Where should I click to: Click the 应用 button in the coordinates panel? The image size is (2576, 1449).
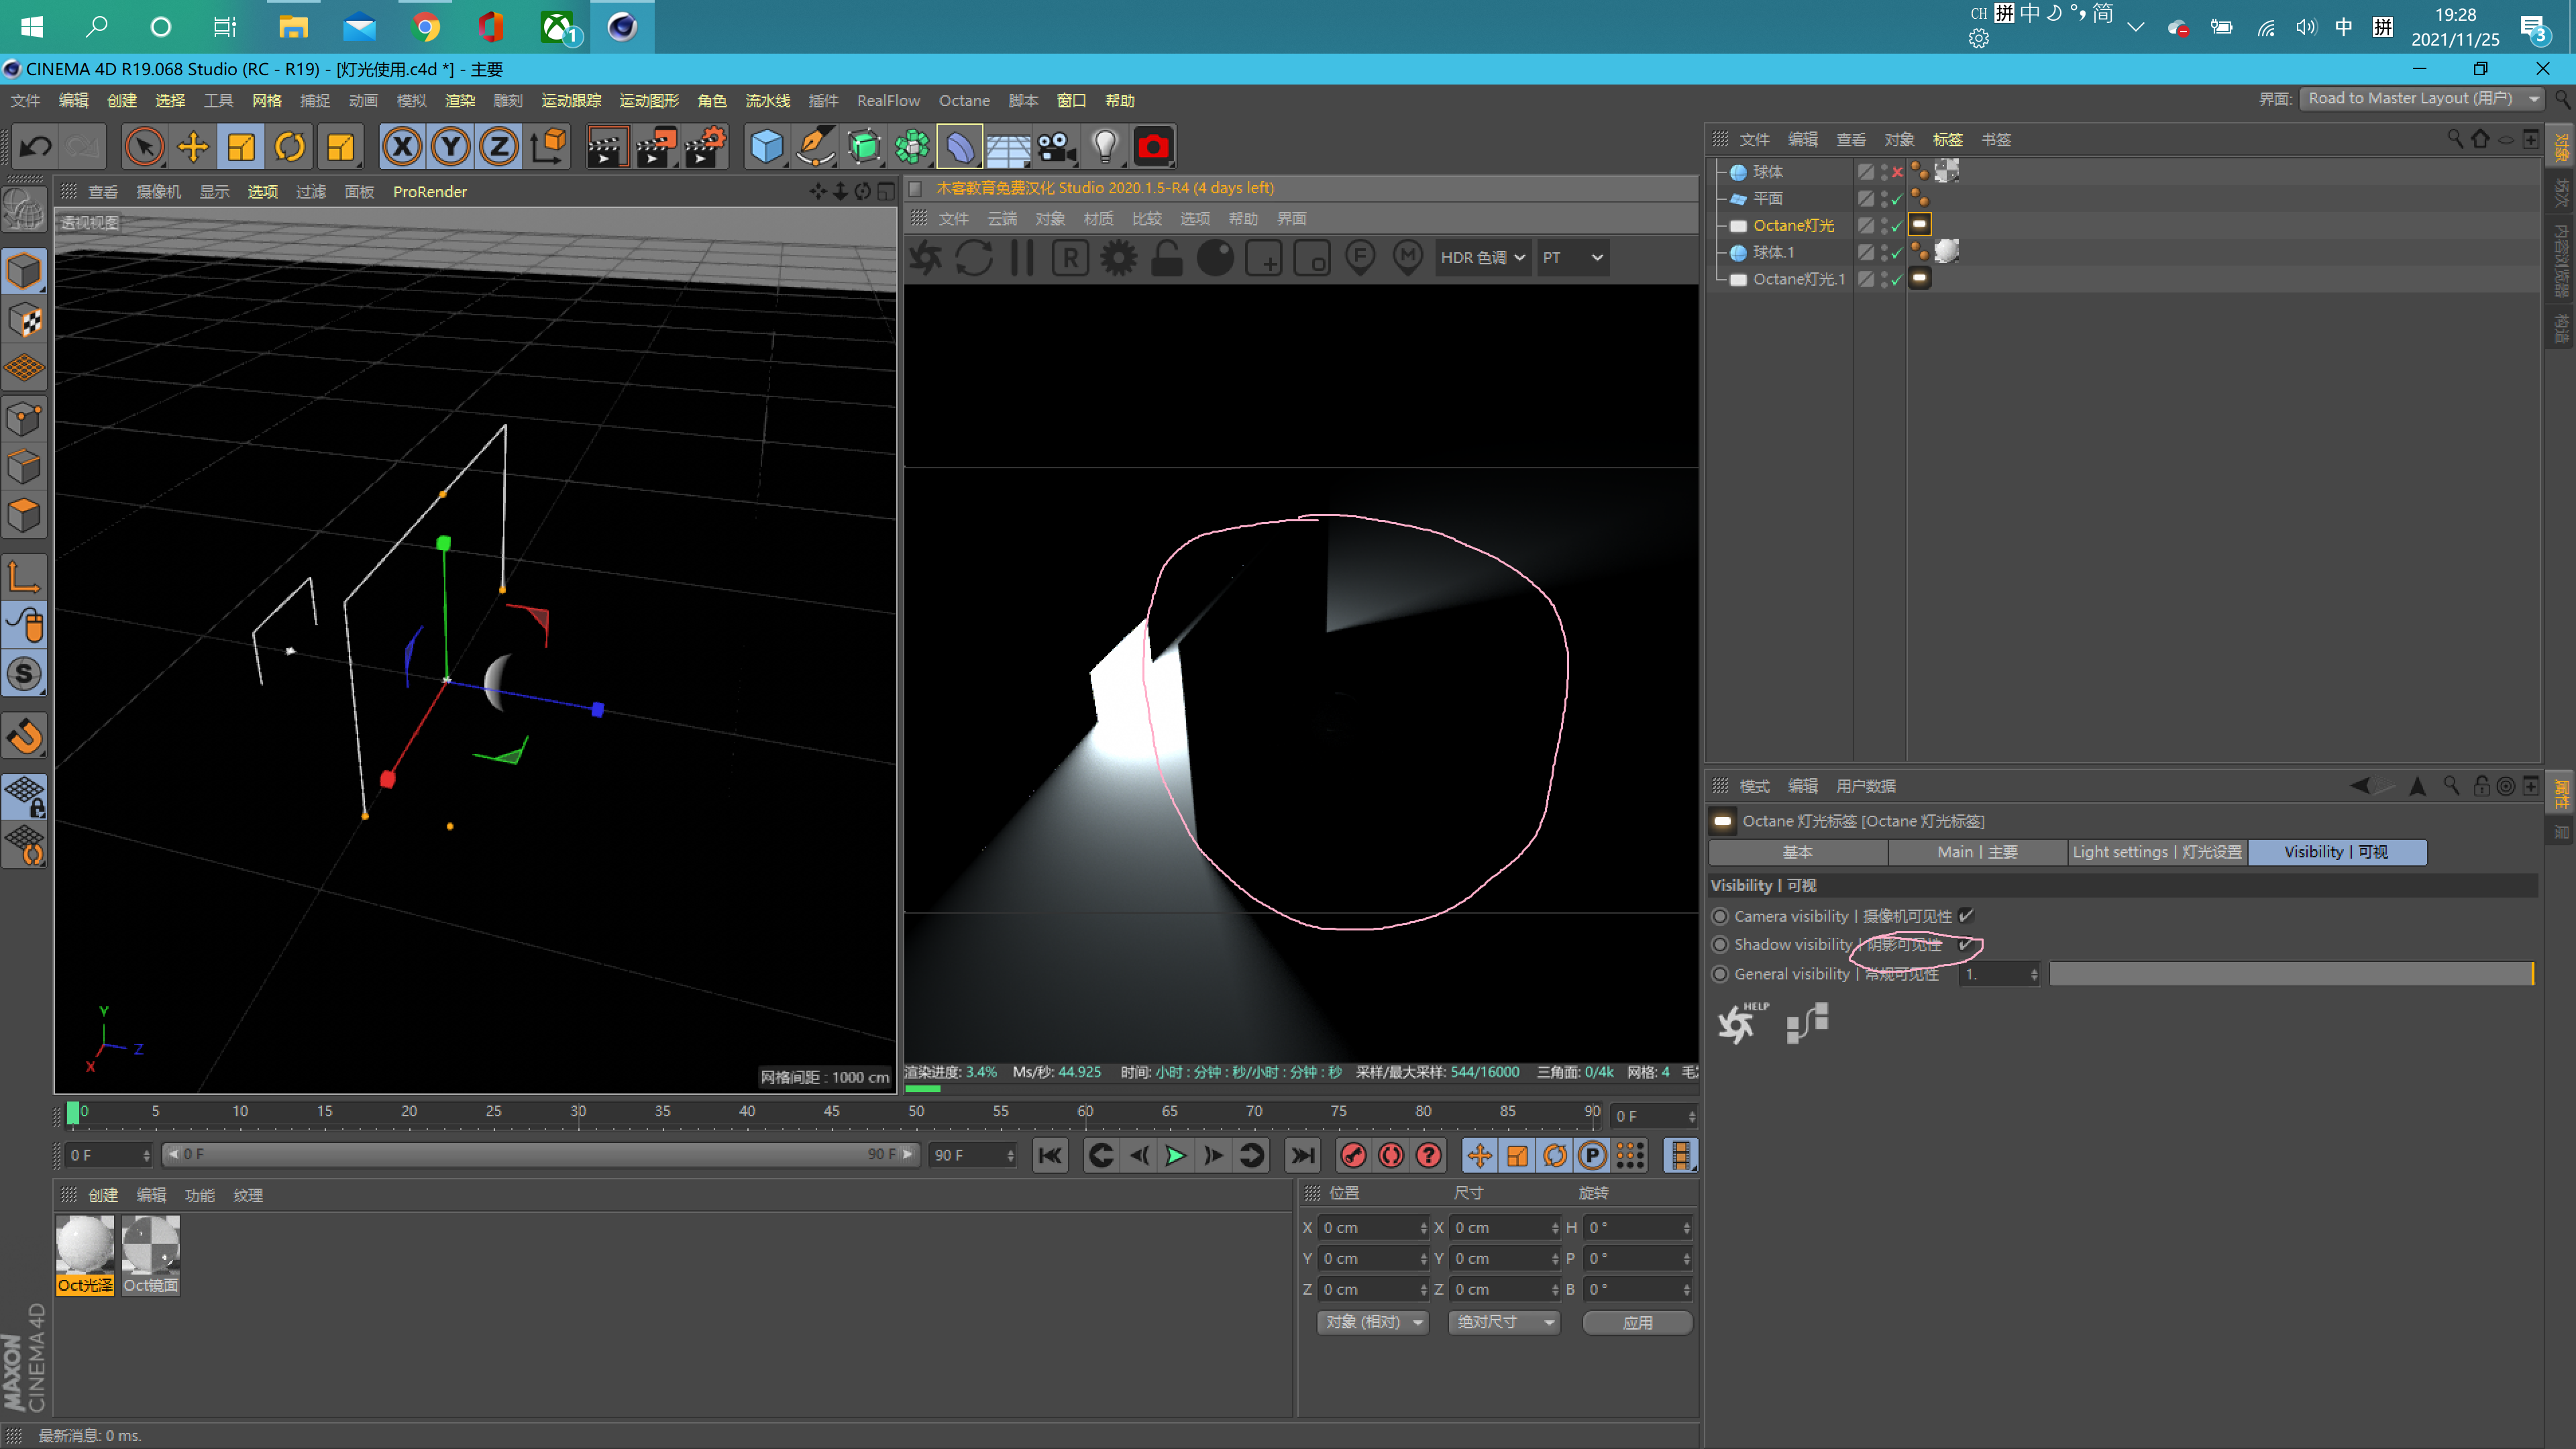1637,1322
